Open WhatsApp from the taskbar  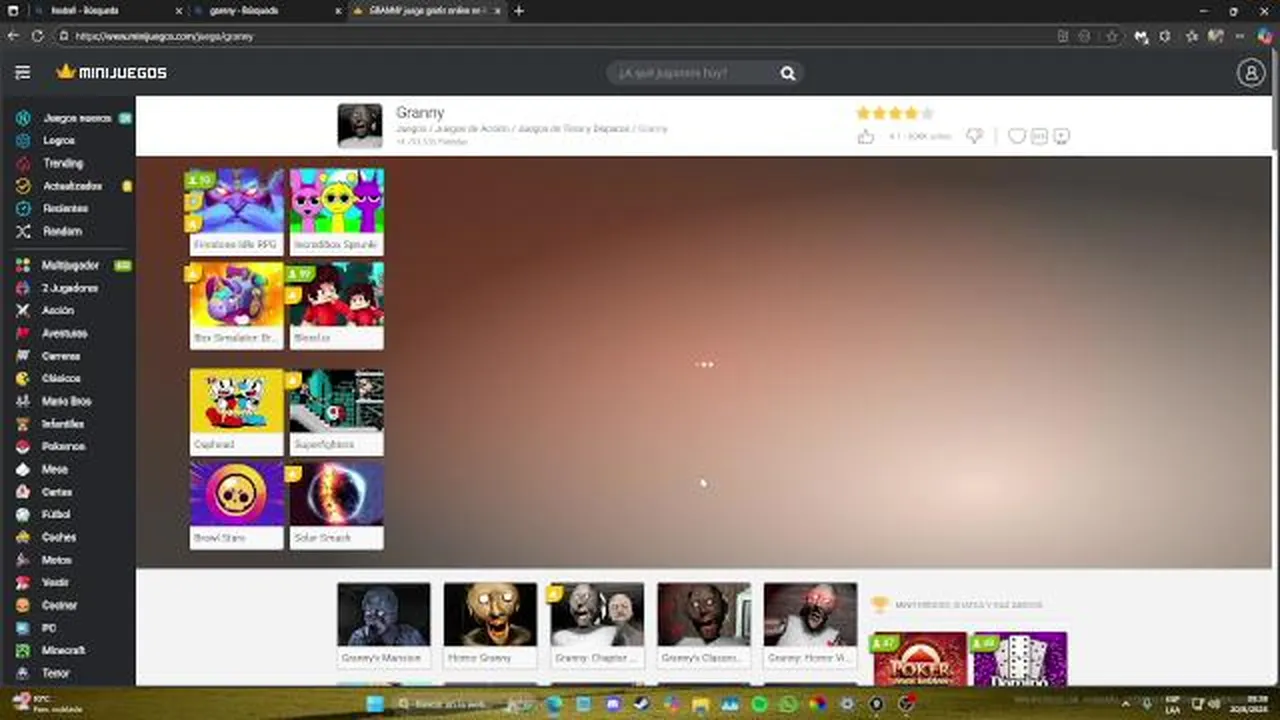coord(788,704)
